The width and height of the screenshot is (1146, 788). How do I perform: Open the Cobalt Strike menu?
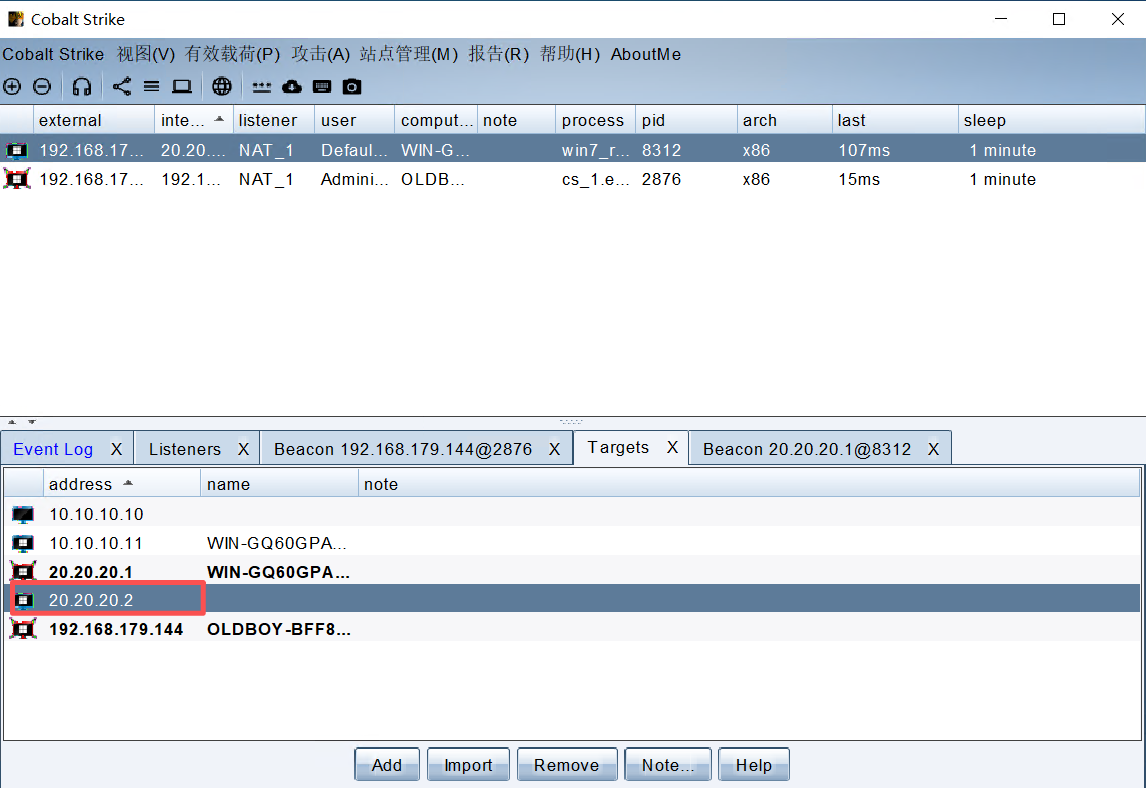(53, 54)
